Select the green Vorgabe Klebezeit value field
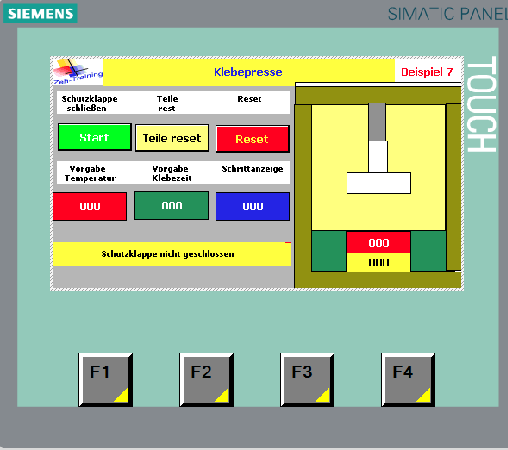508x450 pixels. tap(172, 206)
